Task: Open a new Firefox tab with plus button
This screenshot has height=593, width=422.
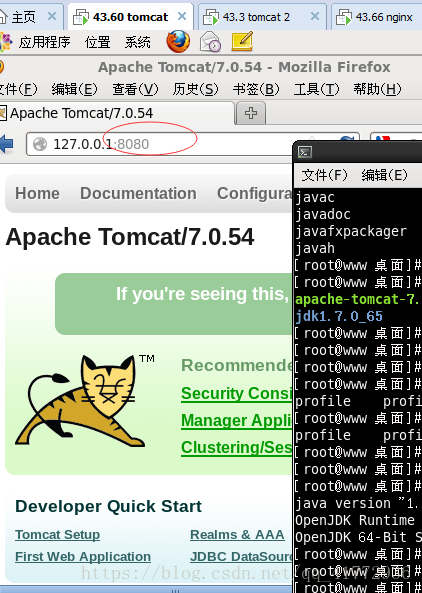Action: [x=251, y=113]
